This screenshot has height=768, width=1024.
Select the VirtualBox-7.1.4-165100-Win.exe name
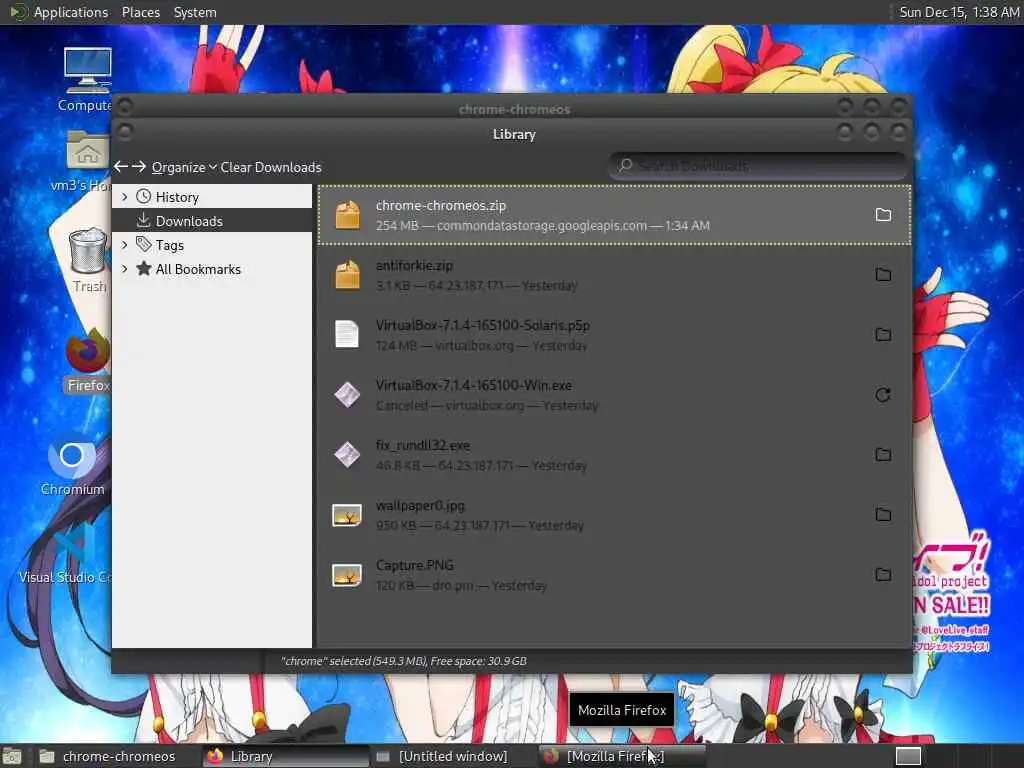click(473, 385)
